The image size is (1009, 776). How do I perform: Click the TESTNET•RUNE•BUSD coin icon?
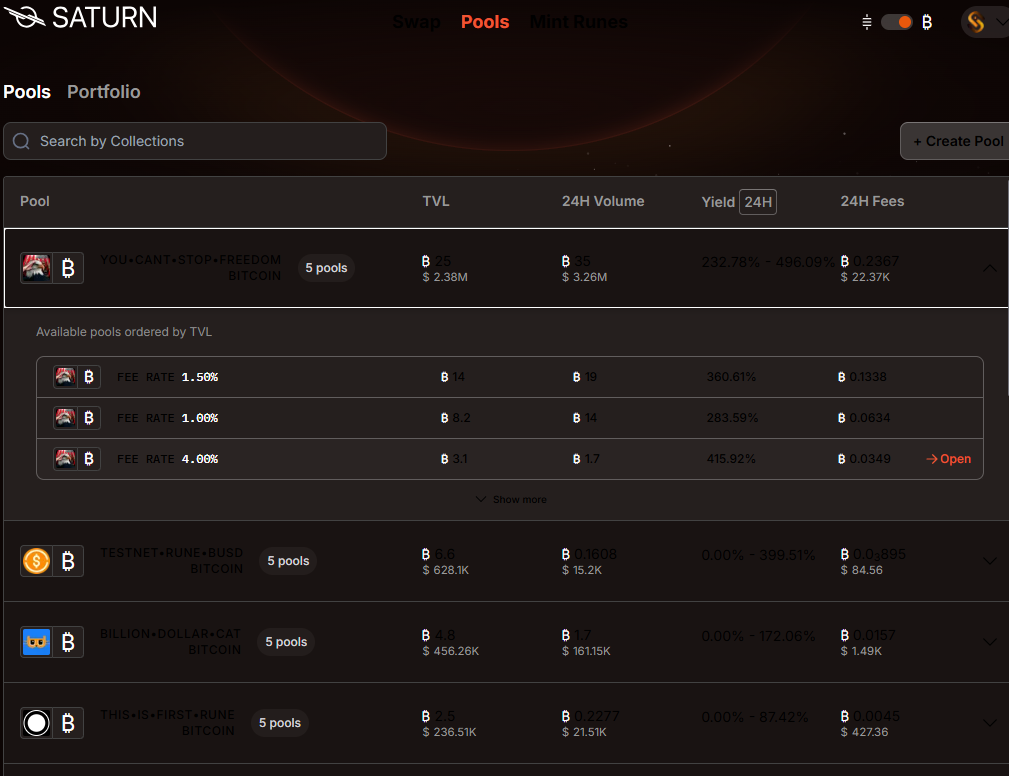tap(37, 561)
